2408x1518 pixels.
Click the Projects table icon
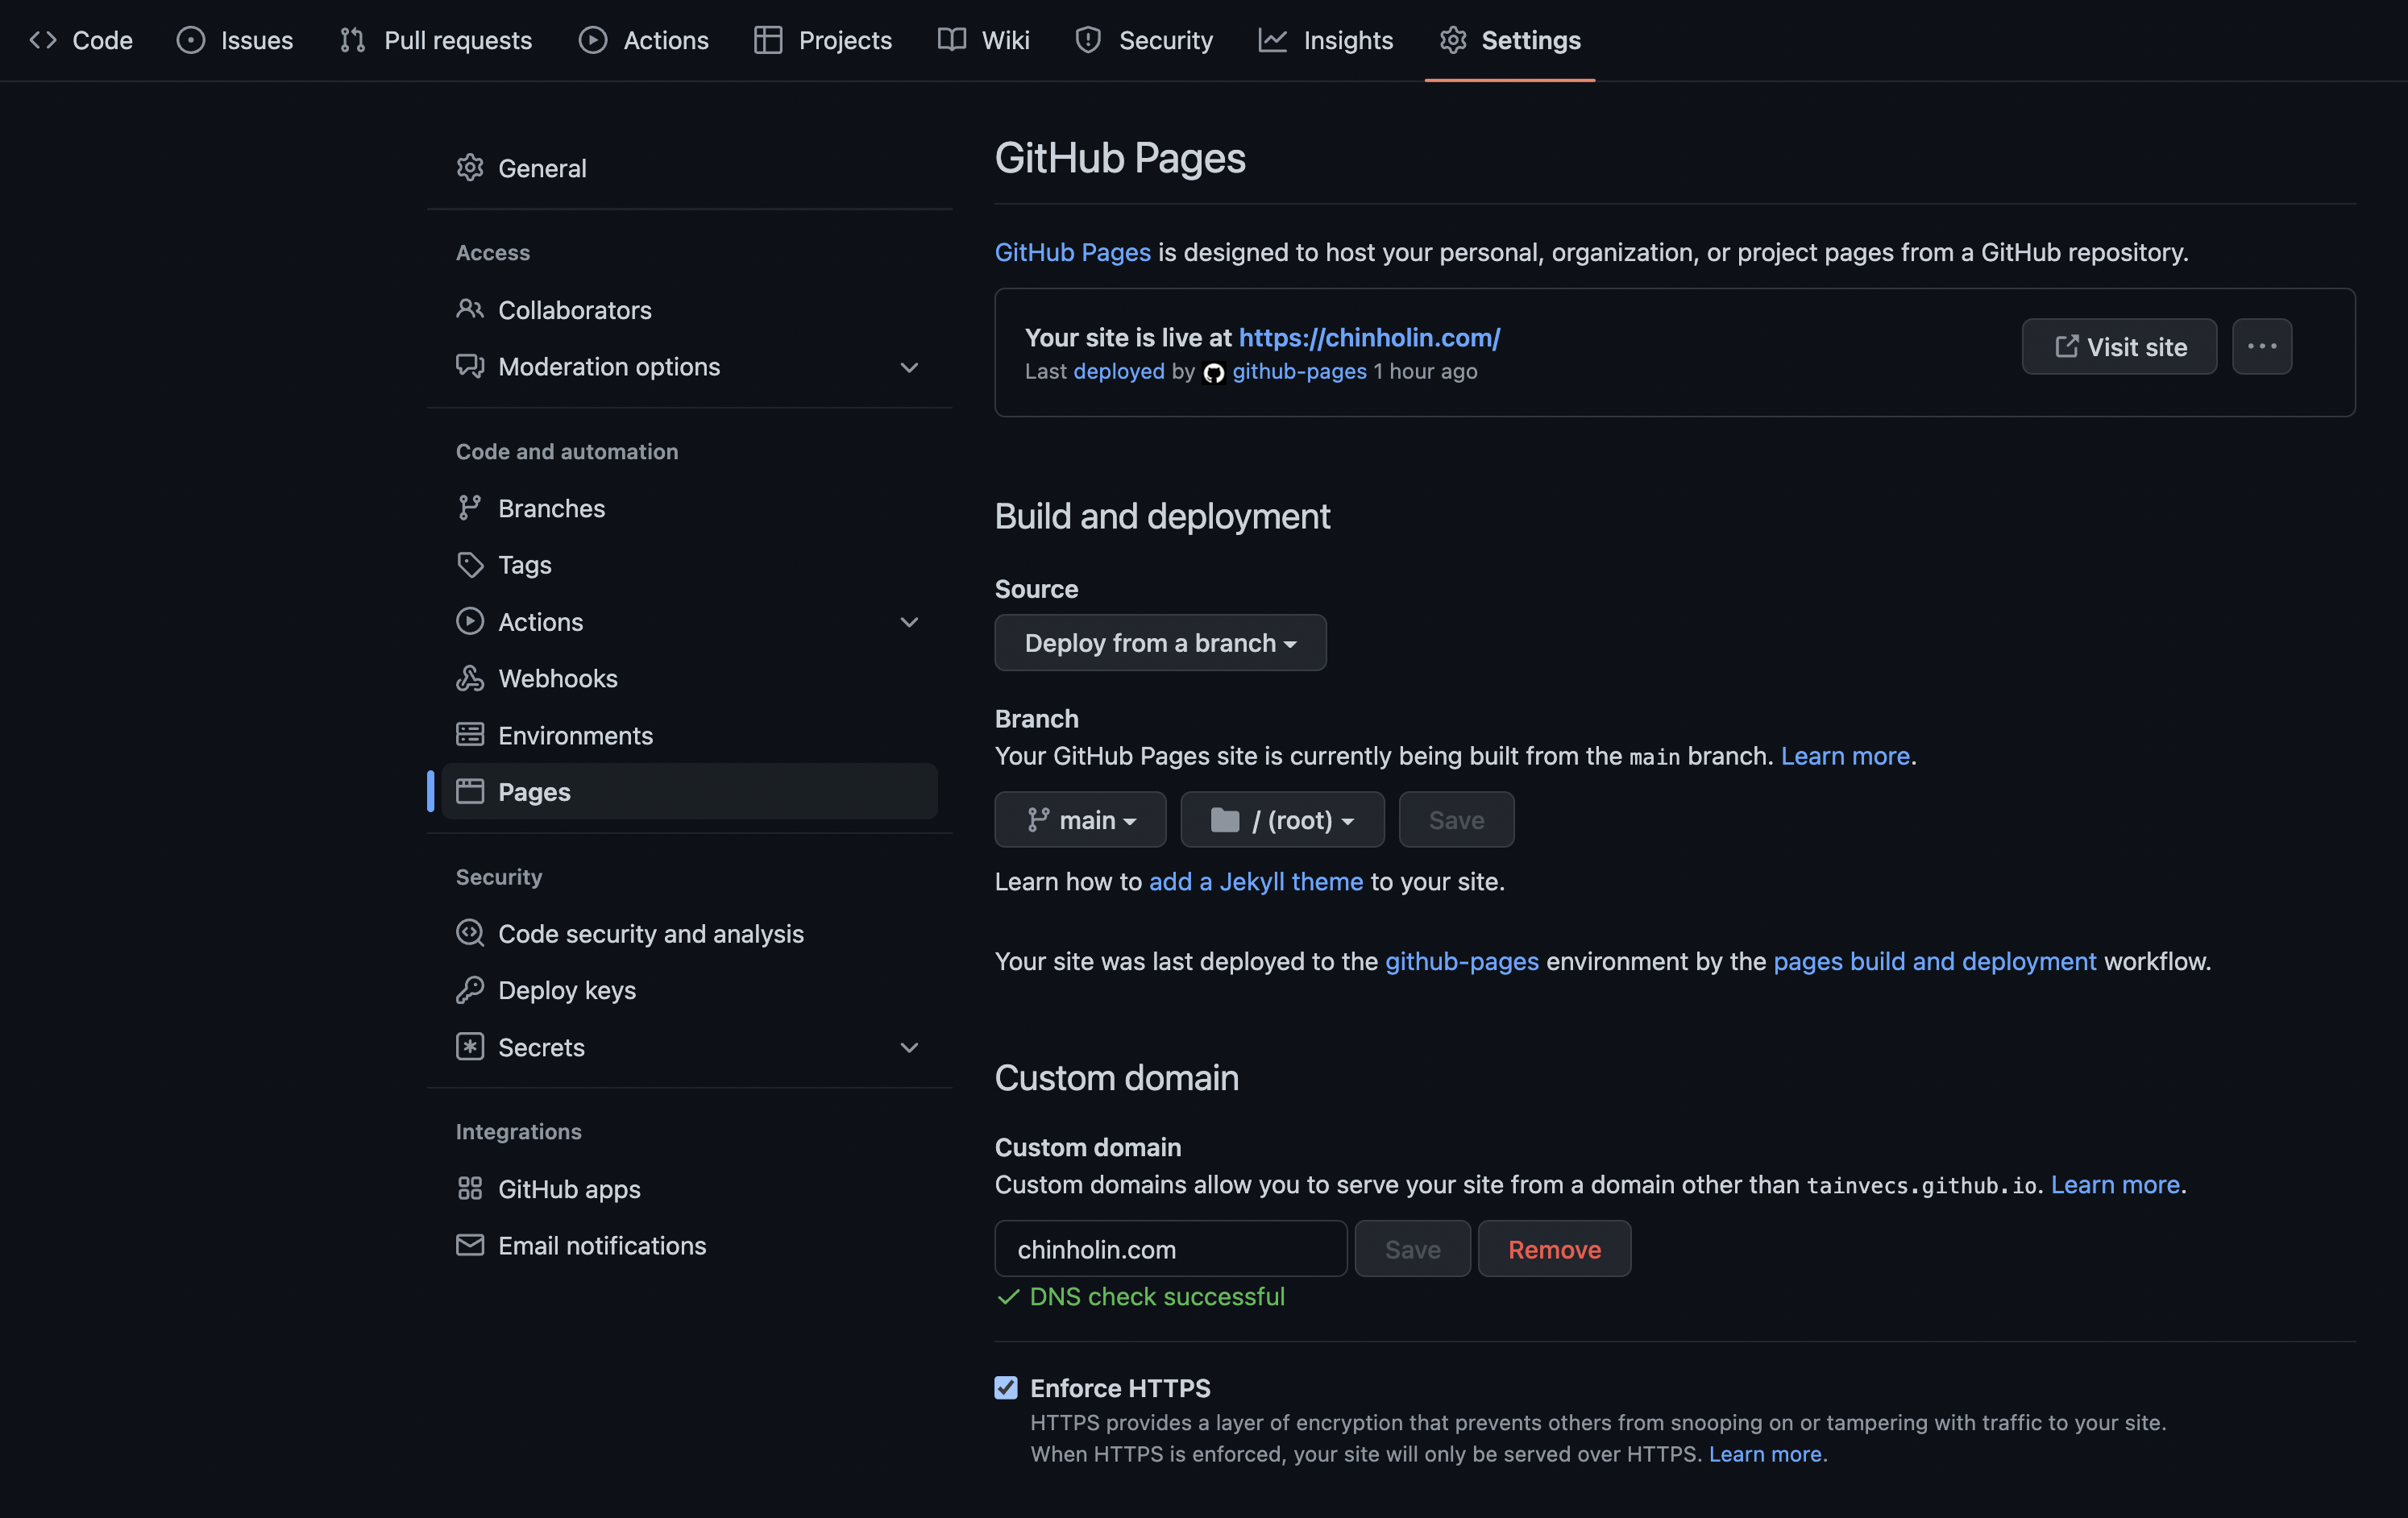tap(768, 40)
